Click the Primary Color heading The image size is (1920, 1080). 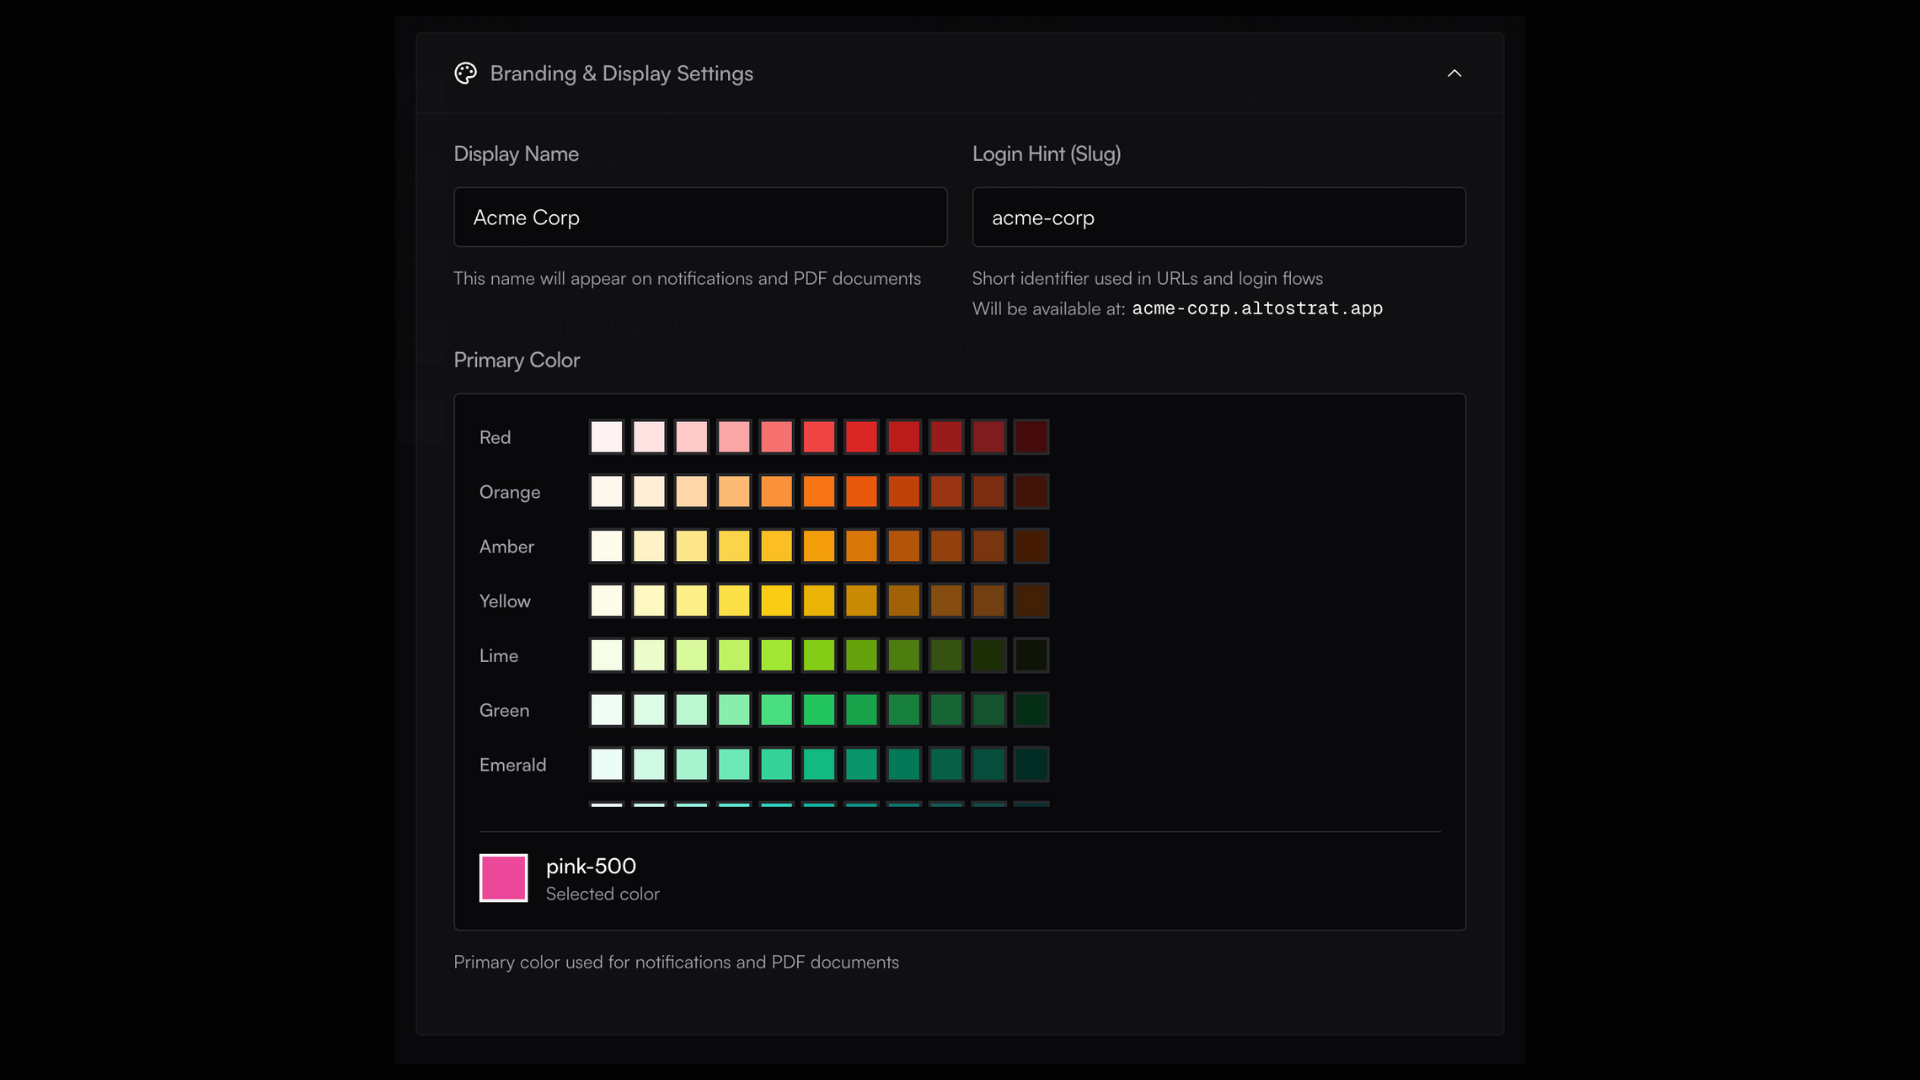(x=517, y=360)
